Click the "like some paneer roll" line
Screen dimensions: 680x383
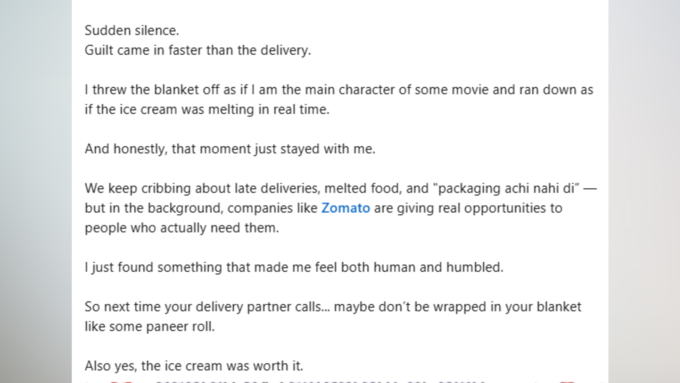coord(150,327)
